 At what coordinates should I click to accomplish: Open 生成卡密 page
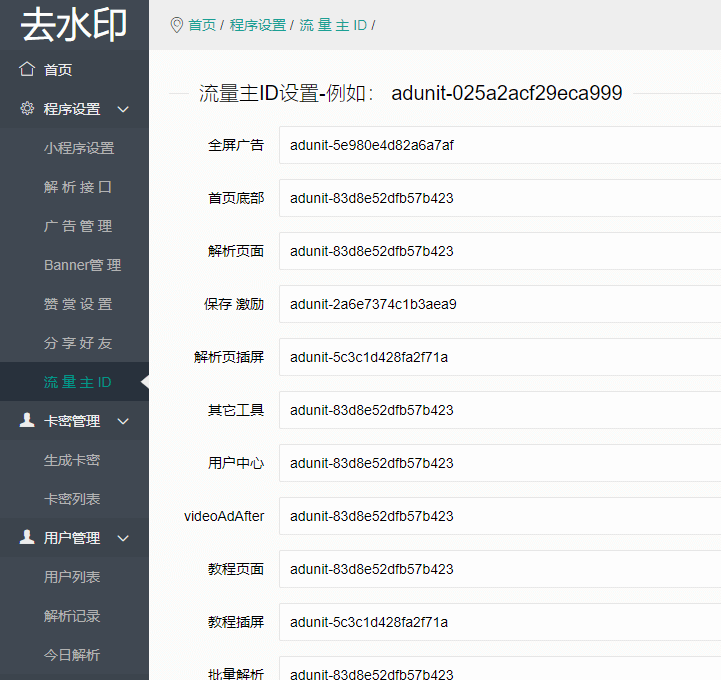[x=72, y=460]
